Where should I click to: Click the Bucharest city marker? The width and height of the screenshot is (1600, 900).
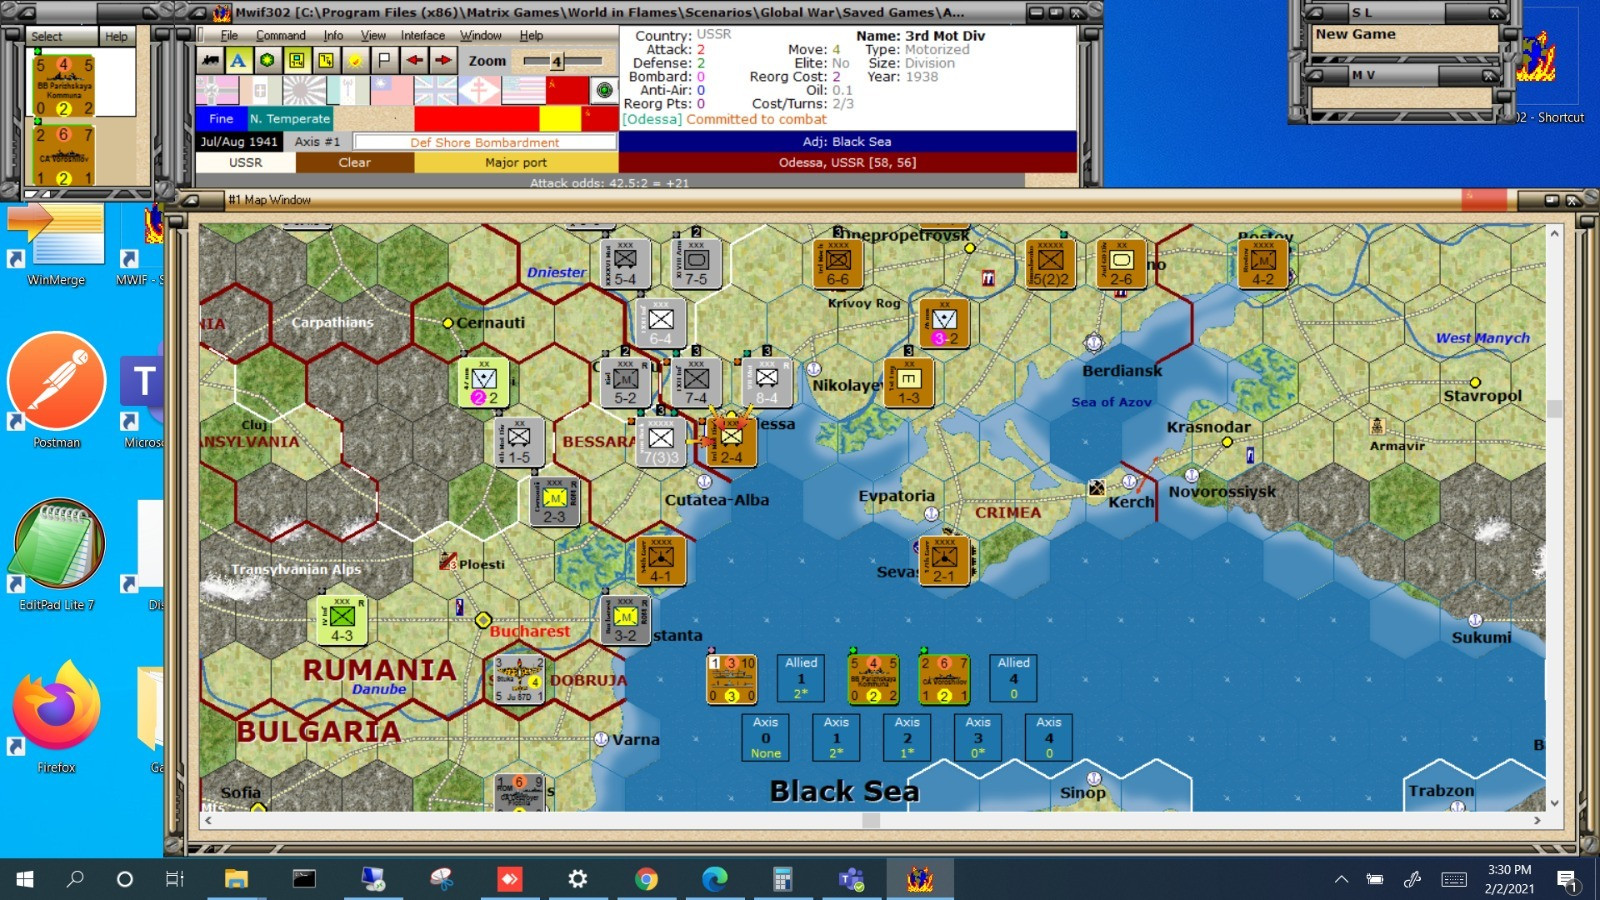click(x=483, y=620)
